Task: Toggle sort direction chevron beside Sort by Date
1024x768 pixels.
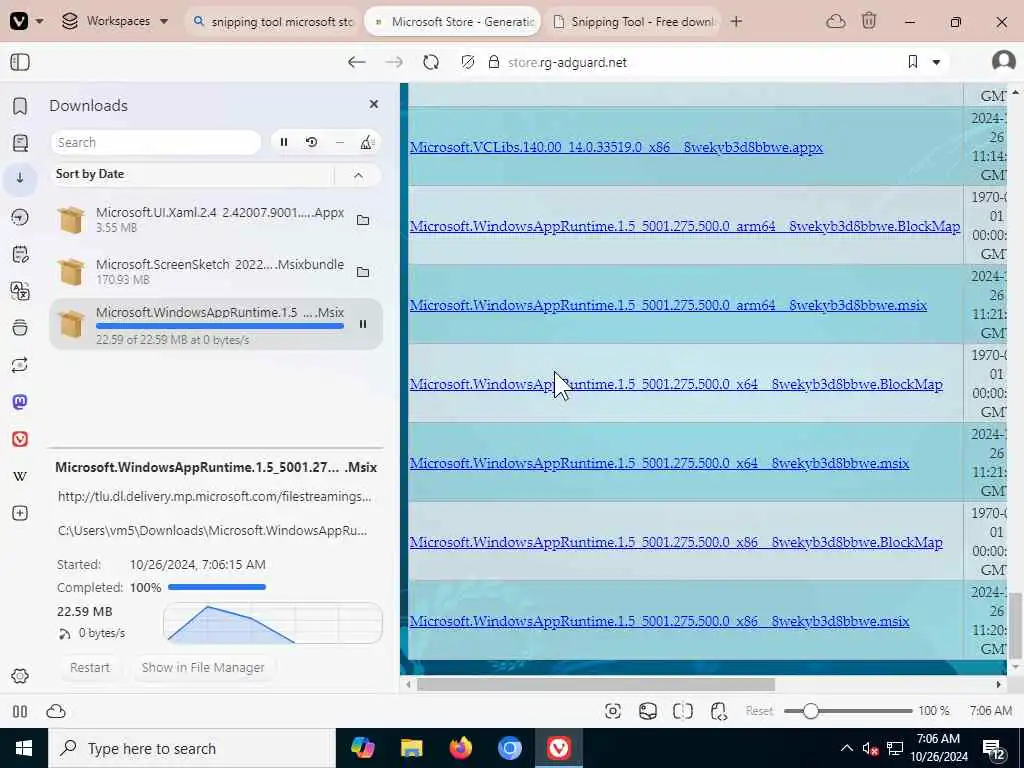Action: coord(359,175)
